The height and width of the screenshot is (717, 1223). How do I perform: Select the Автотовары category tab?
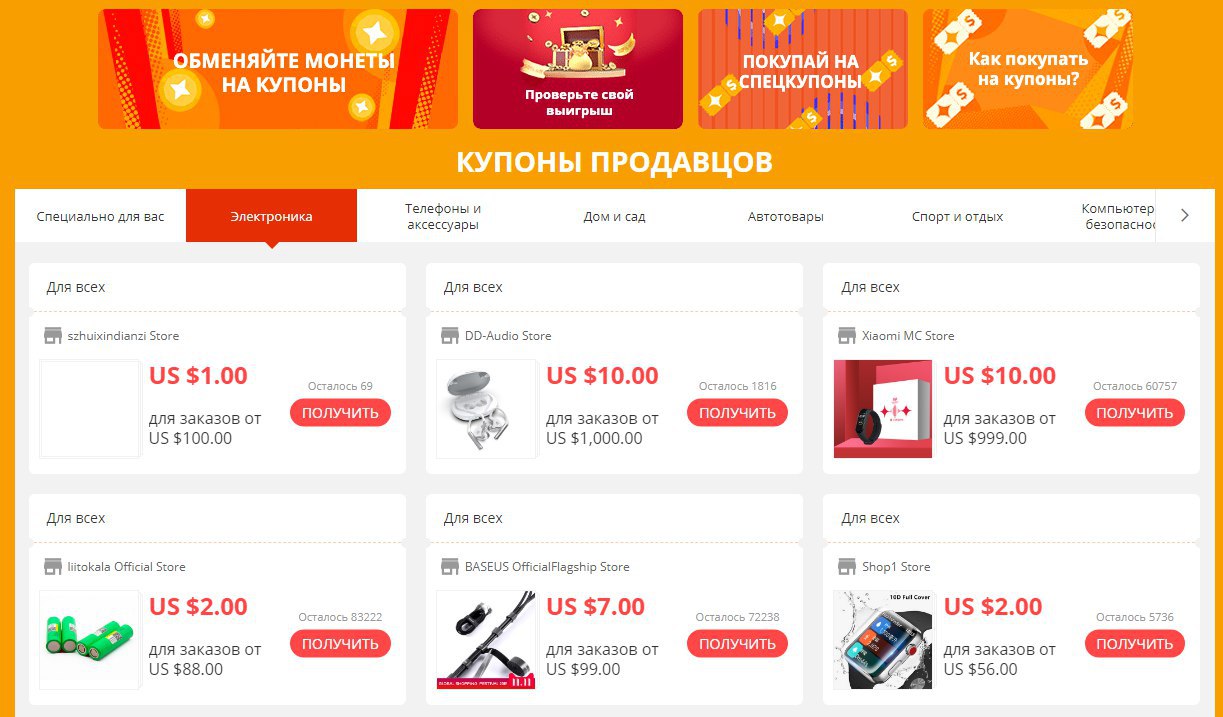(785, 216)
